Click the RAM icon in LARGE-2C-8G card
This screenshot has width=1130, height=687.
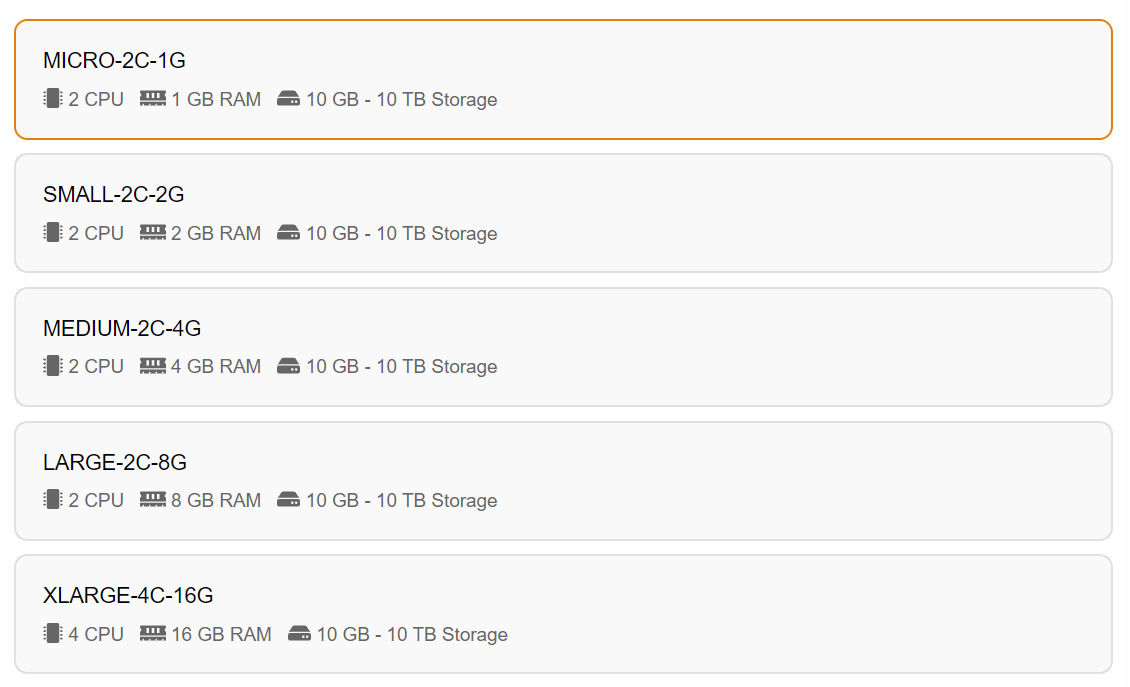click(153, 500)
